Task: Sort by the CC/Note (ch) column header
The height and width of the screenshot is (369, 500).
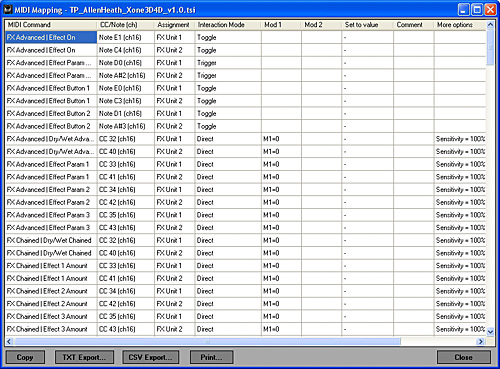Action: point(125,25)
